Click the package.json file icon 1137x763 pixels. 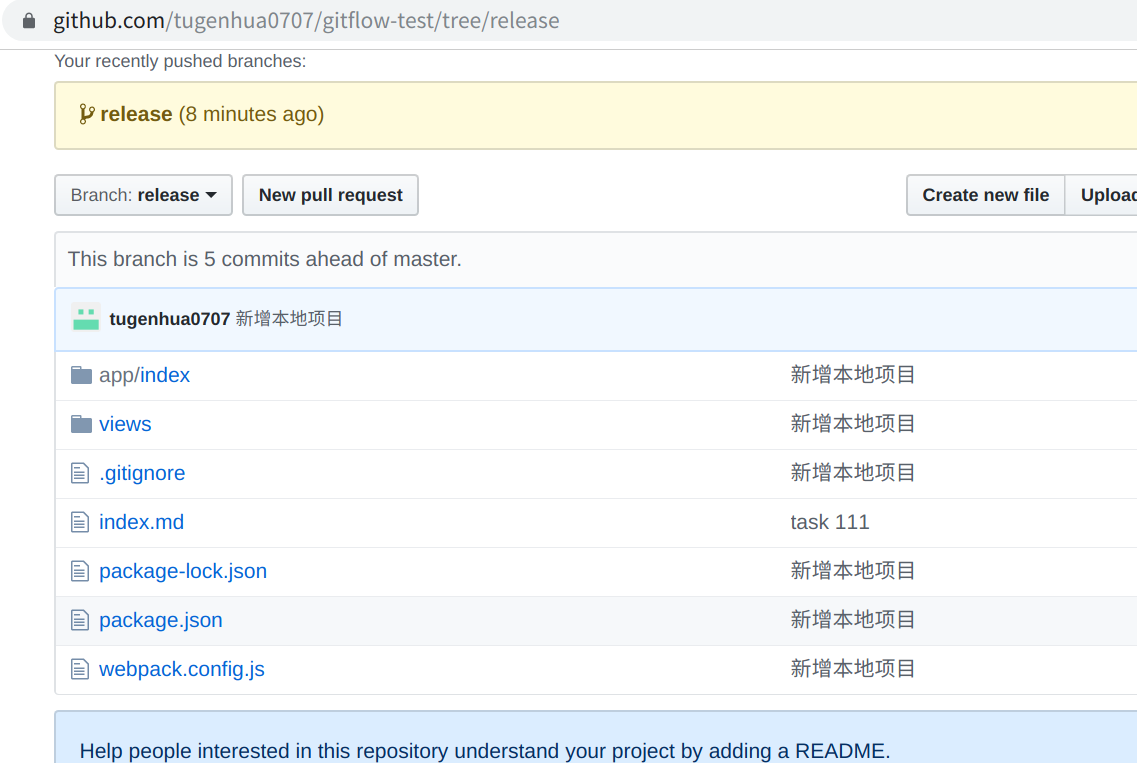coord(81,620)
